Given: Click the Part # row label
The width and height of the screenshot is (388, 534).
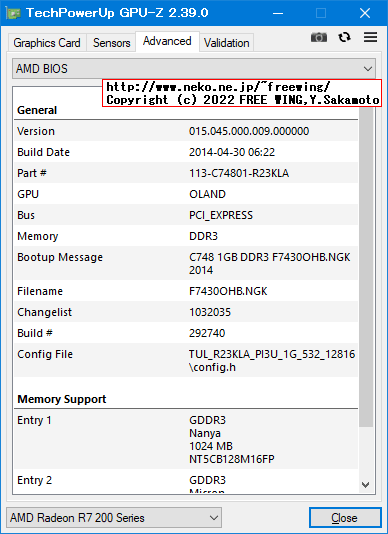Looking at the screenshot, I should pyautogui.click(x=32, y=173).
